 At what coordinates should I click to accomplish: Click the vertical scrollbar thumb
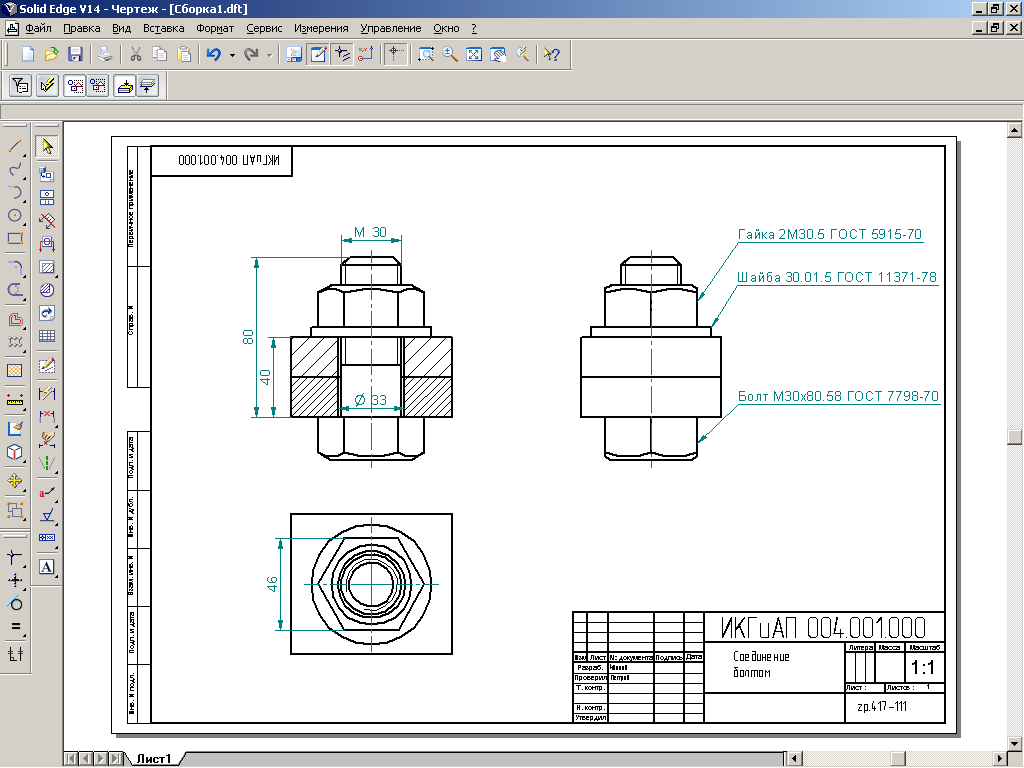pos(1014,436)
